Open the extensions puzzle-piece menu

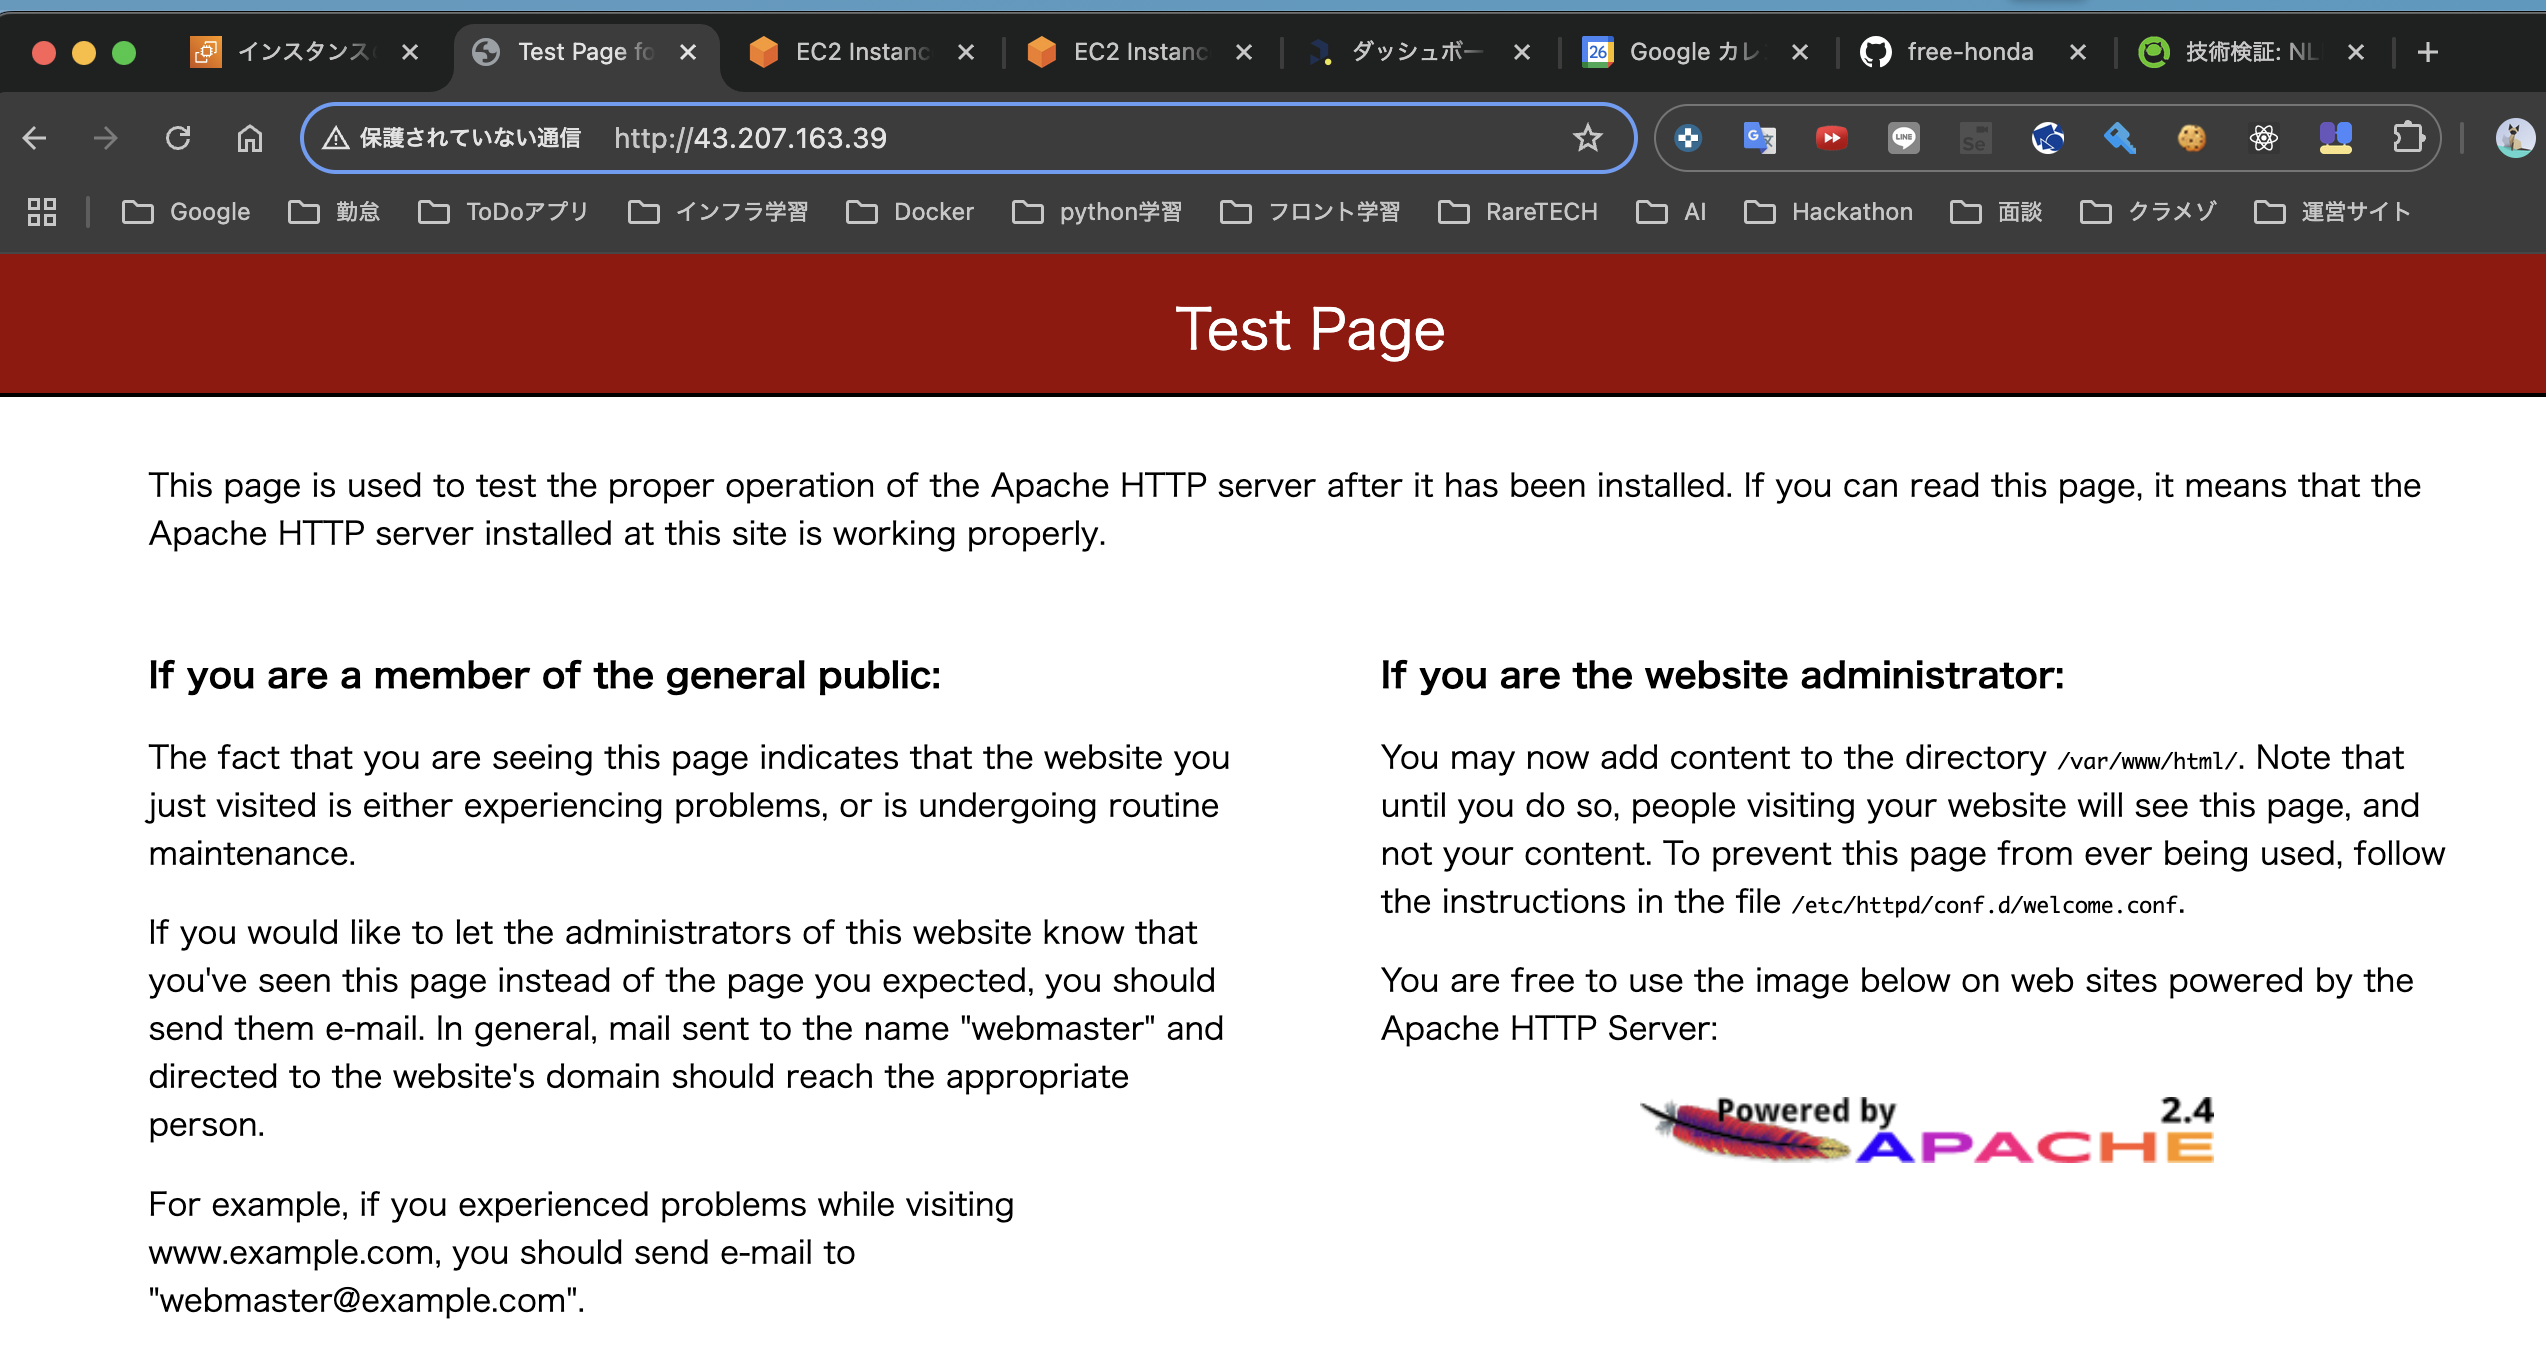coord(2410,138)
